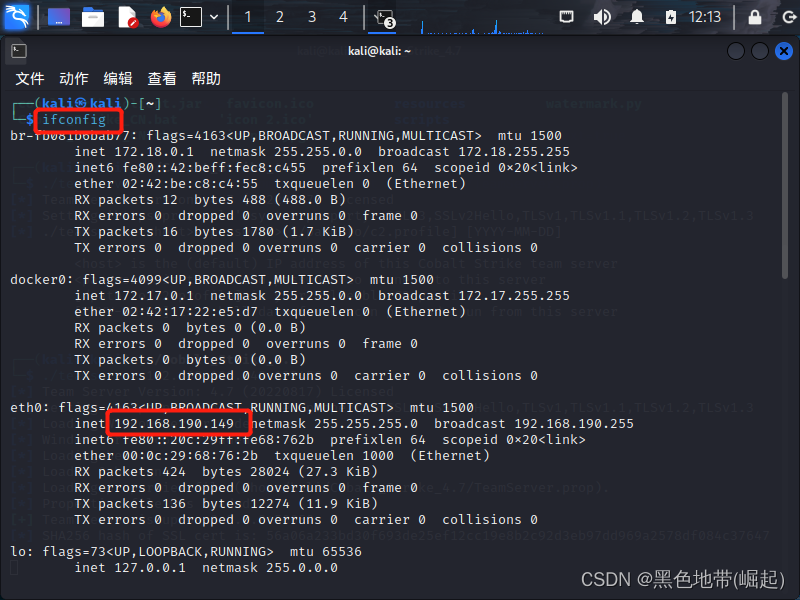Click the logout icon at panel right
This screenshot has height=600, width=800.
coord(788,15)
